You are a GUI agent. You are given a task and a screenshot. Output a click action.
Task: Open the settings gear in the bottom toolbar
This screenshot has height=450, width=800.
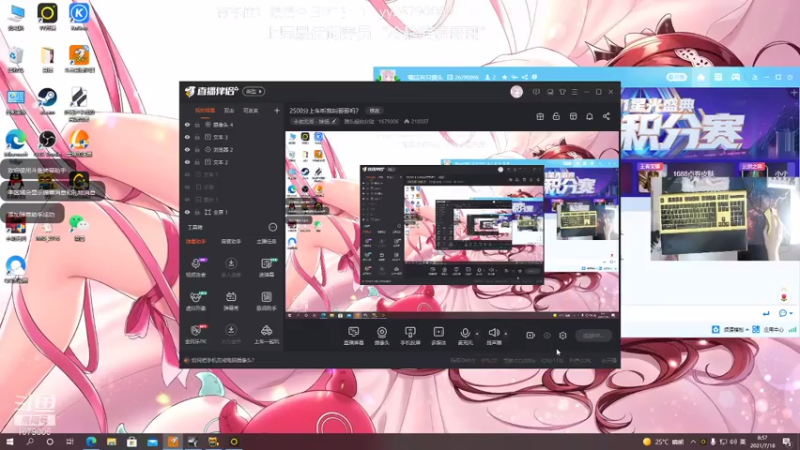(x=563, y=335)
